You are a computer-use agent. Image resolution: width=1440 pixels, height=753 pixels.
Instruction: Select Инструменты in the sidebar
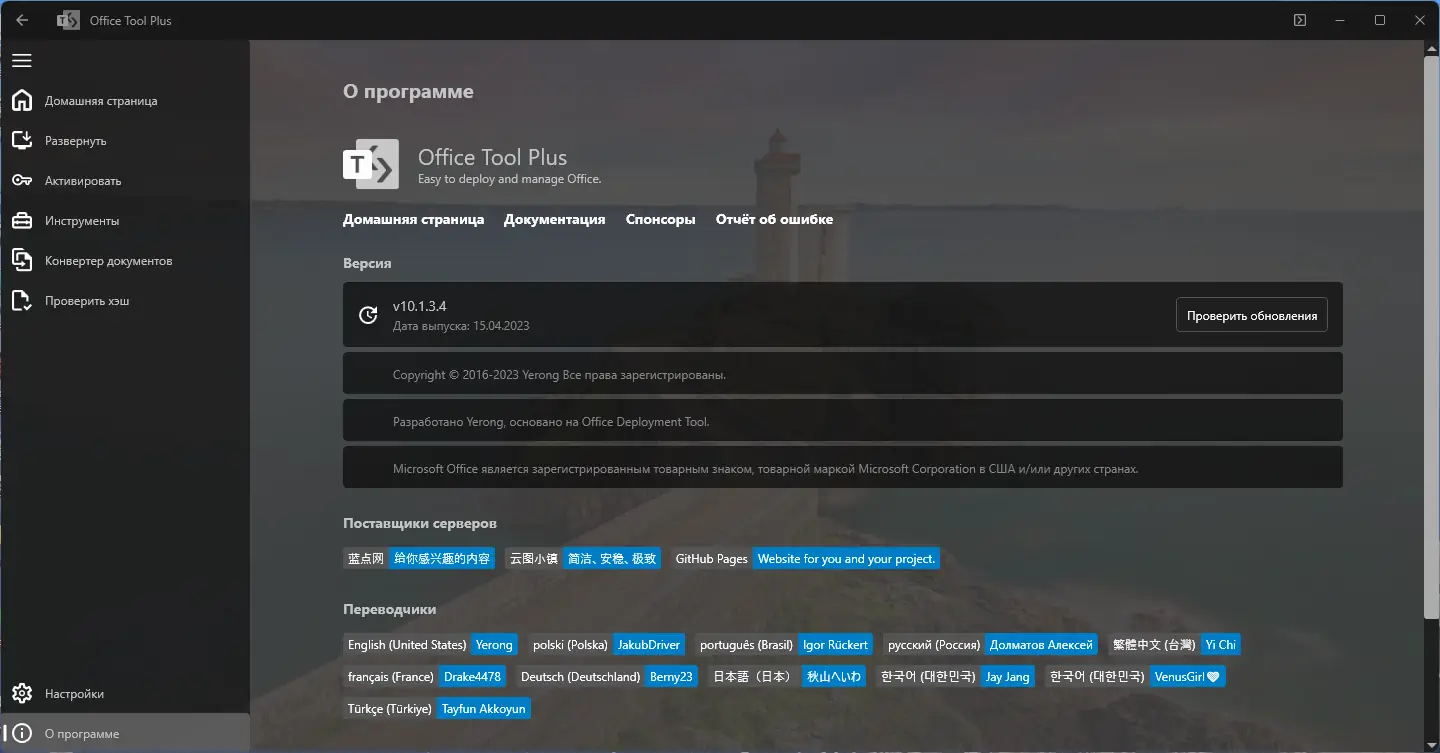pyautogui.click(x=125, y=221)
